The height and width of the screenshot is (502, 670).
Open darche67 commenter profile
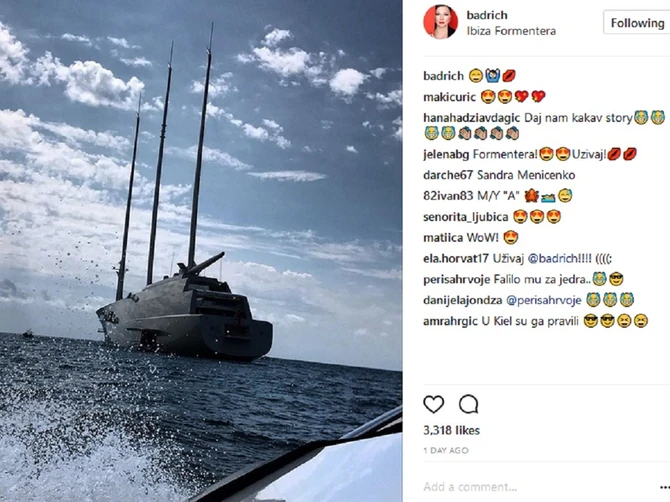pos(448,175)
